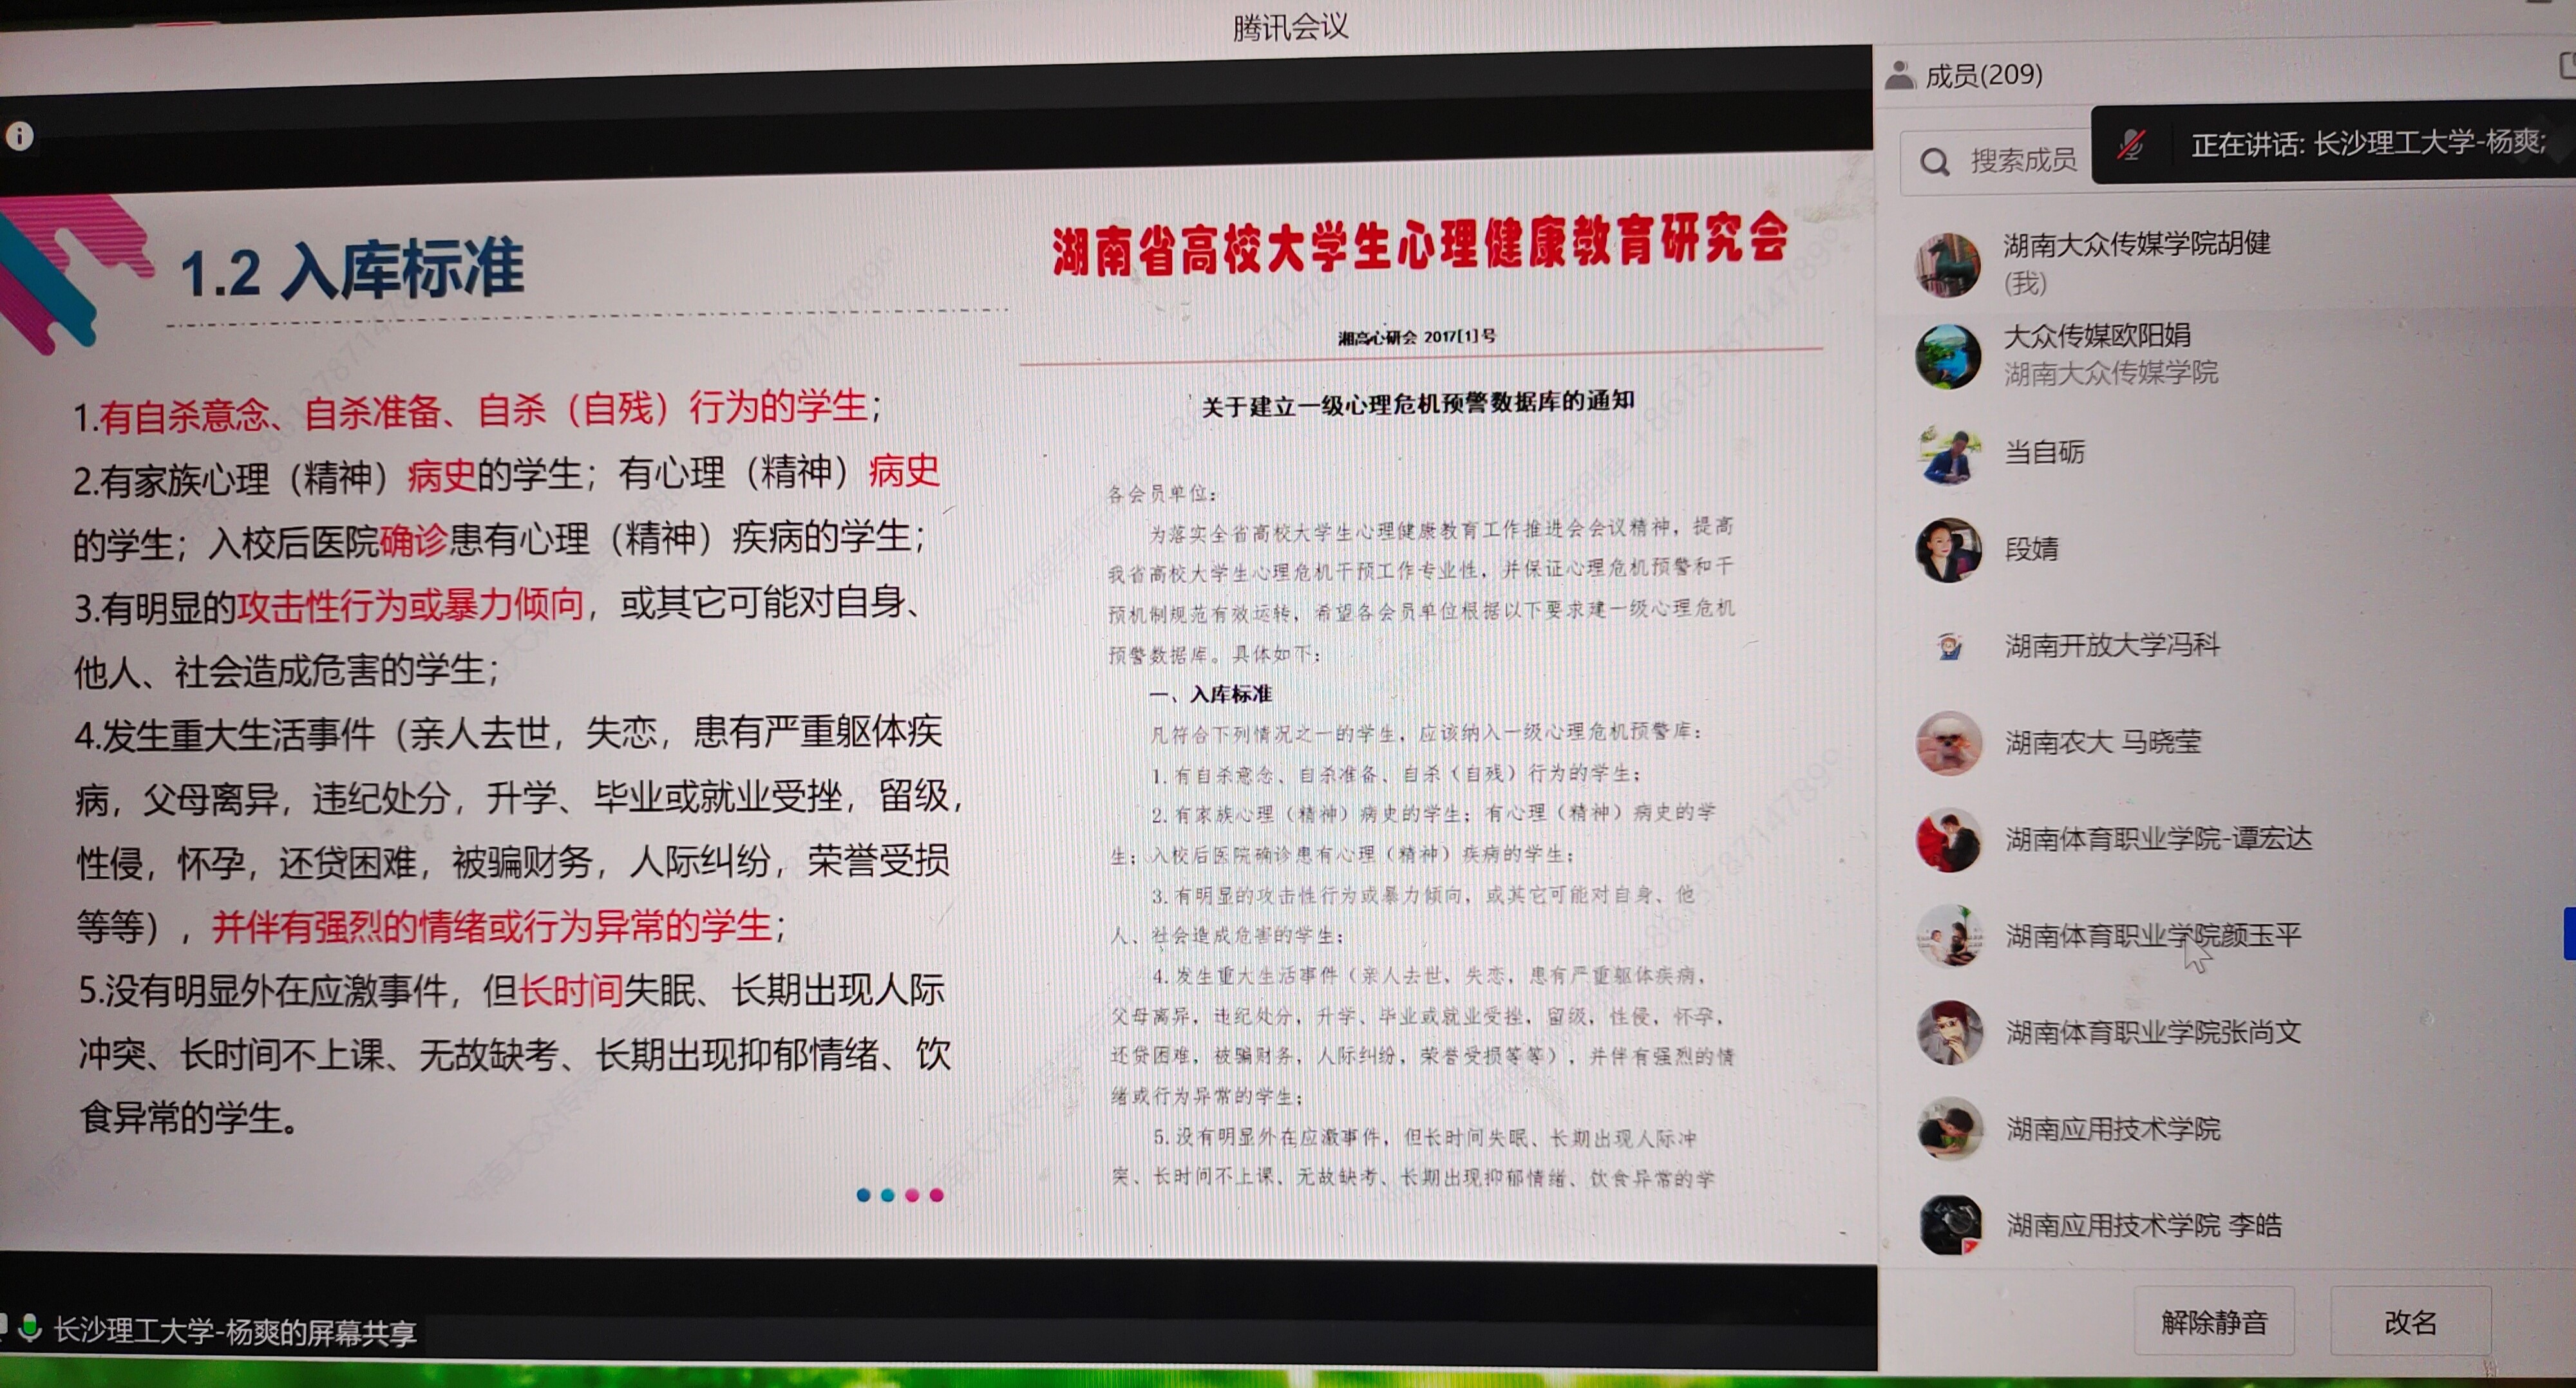The width and height of the screenshot is (2576, 1388).
Task: Click avatar of 湖南应用技术学院 李皓
Action: 1949,1224
